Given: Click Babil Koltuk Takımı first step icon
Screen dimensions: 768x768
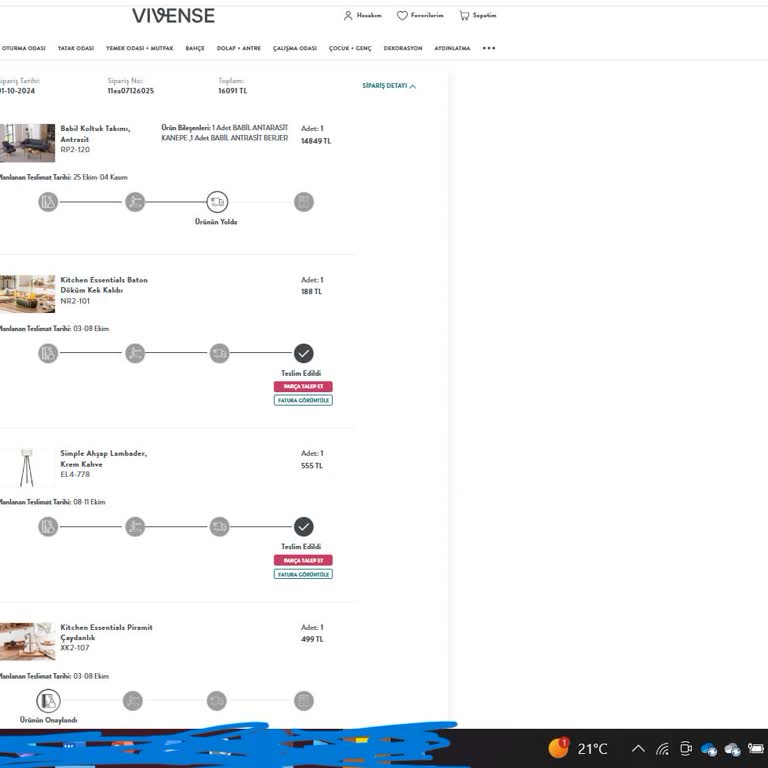Looking at the screenshot, I should pos(48,202).
